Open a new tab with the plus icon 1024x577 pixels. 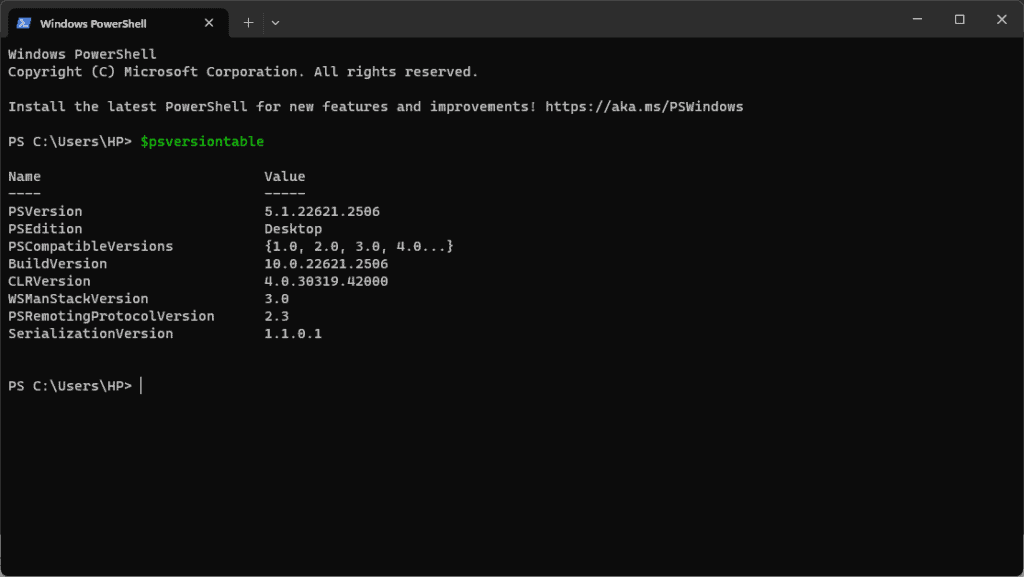(x=248, y=22)
